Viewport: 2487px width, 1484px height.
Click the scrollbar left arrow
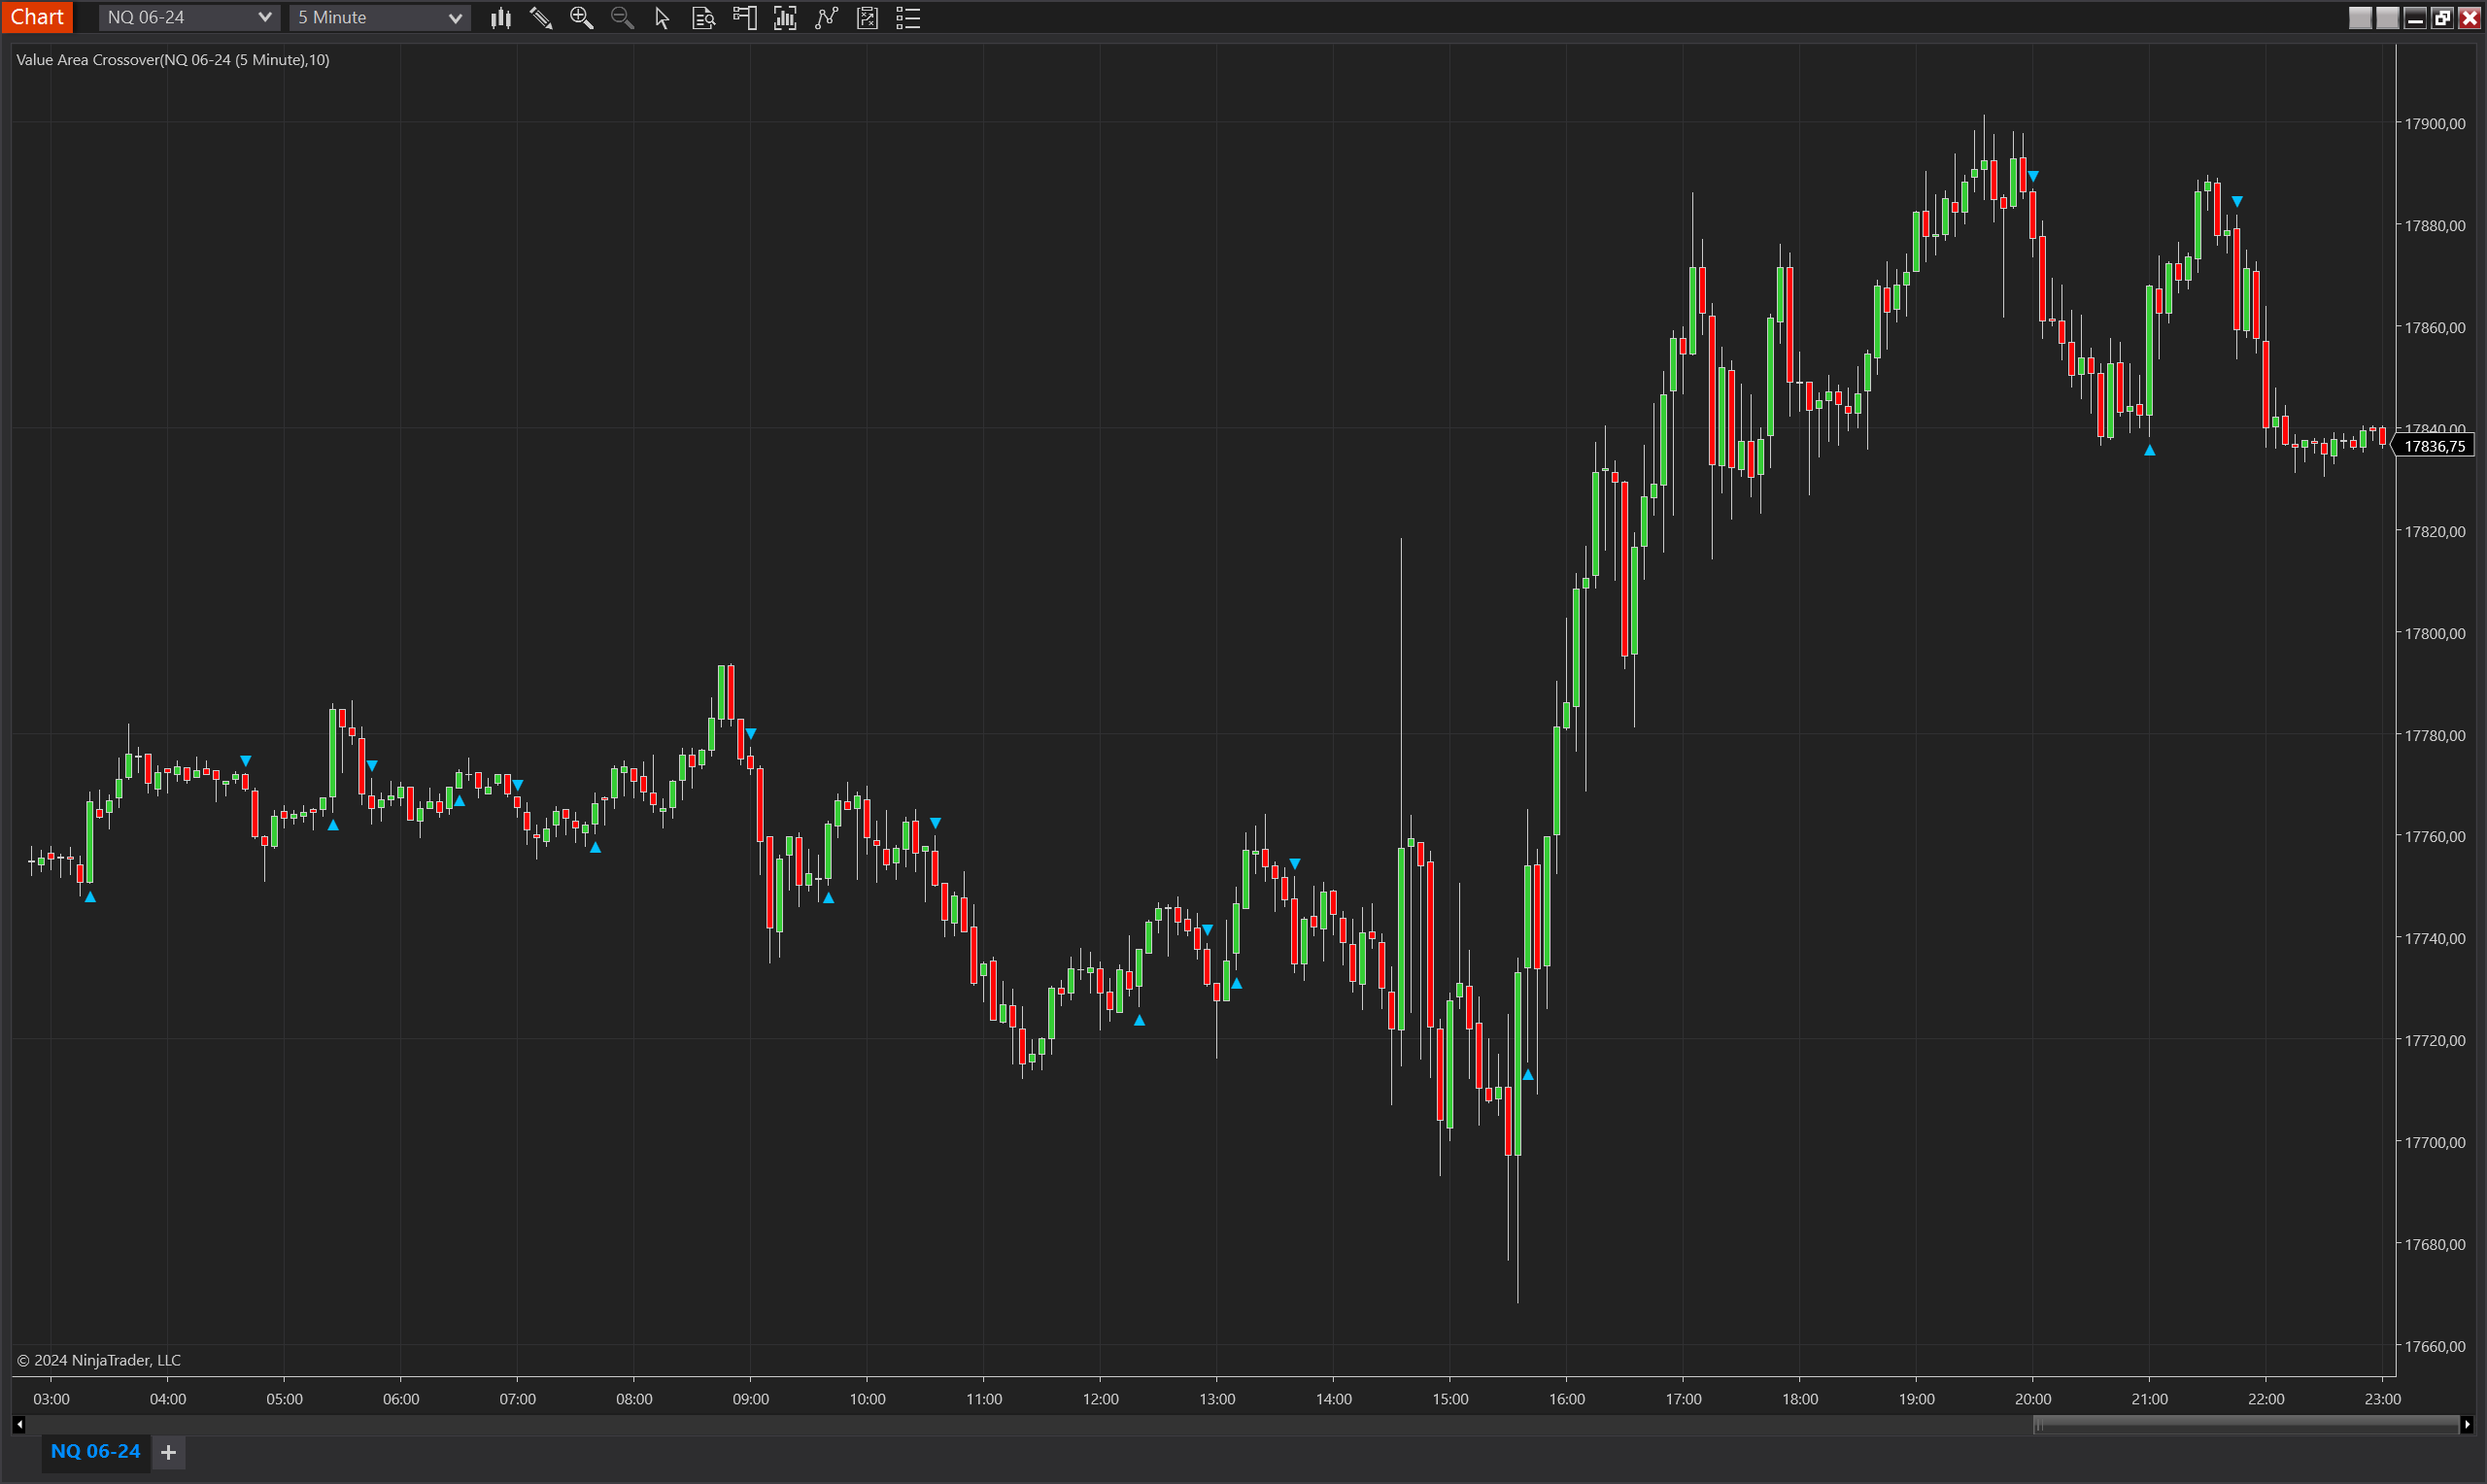(x=19, y=1425)
